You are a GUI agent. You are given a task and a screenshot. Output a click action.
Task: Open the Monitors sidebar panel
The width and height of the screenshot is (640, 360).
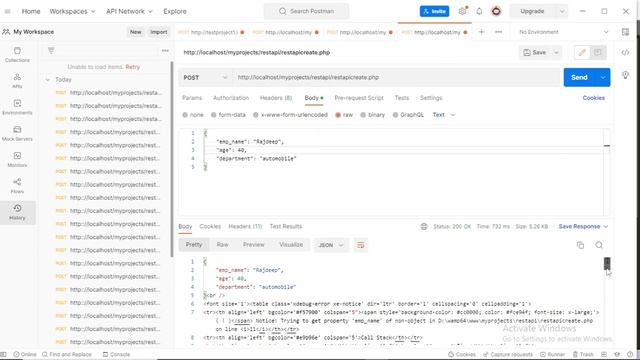pyautogui.click(x=17, y=160)
